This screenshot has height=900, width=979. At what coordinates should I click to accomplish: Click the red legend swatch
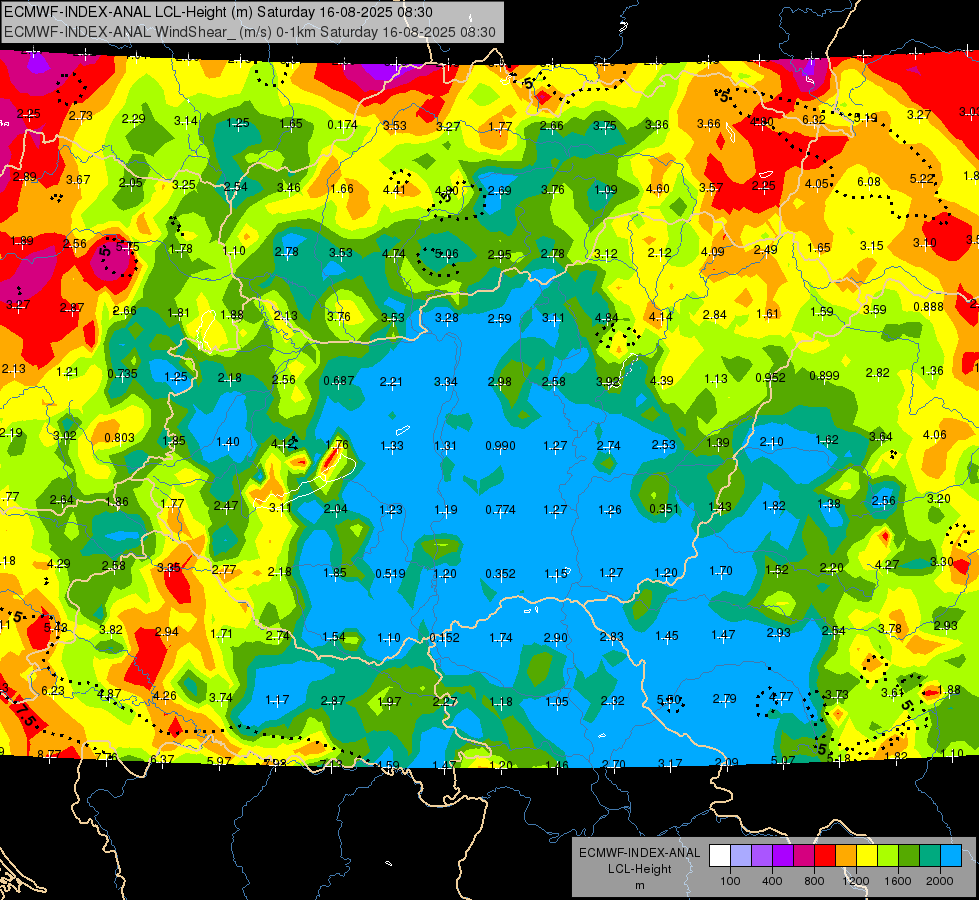pyautogui.click(x=825, y=856)
